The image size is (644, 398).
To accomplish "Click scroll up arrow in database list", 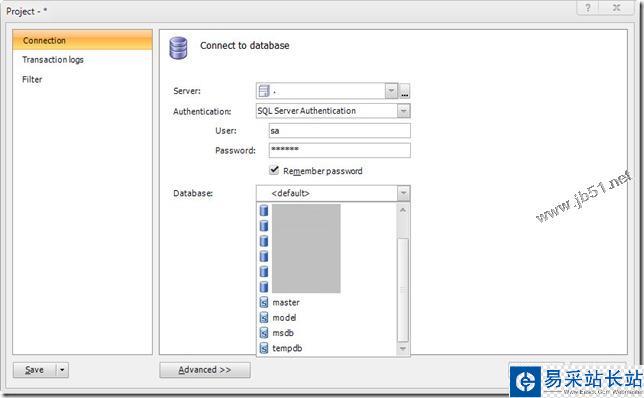I will pyautogui.click(x=403, y=210).
